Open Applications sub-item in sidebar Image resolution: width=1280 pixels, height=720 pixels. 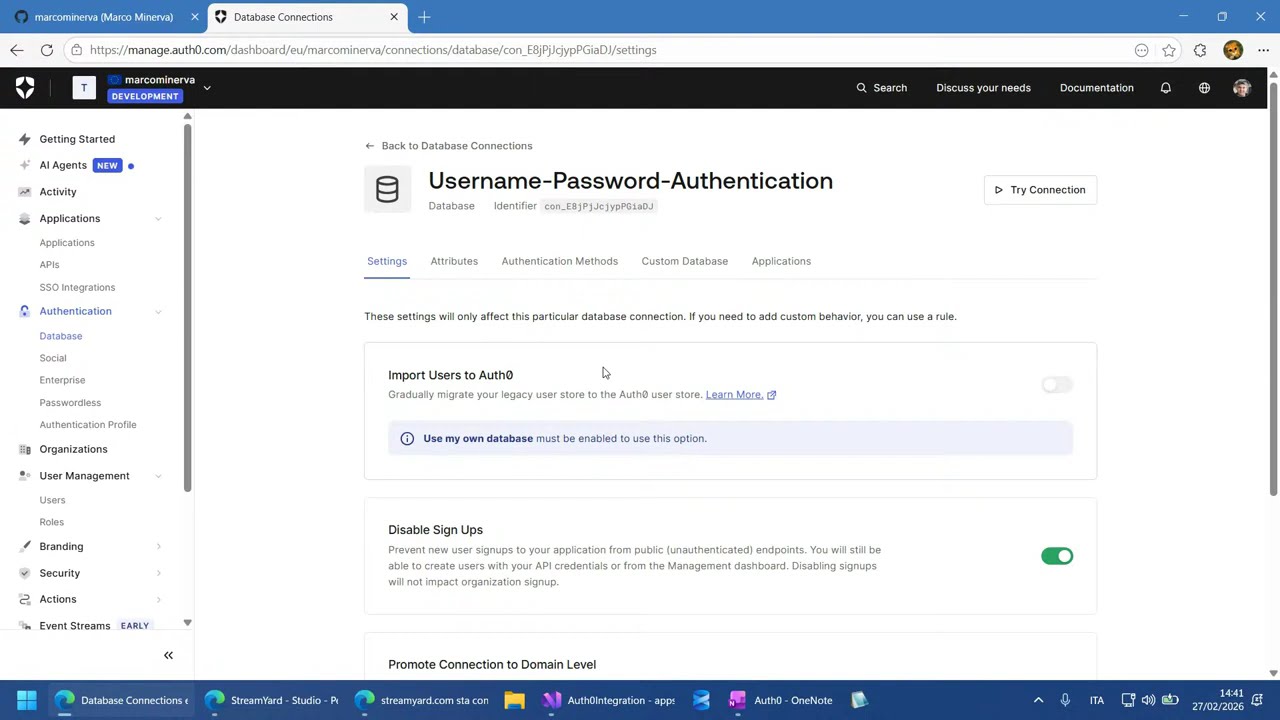pyautogui.click(x=67, y=243)
